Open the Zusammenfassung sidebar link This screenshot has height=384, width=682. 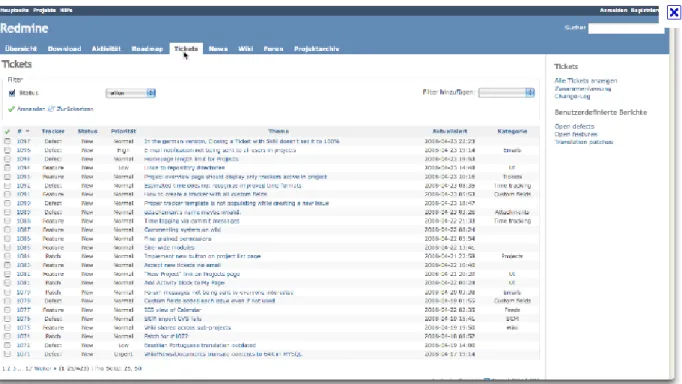pos(583,89)
